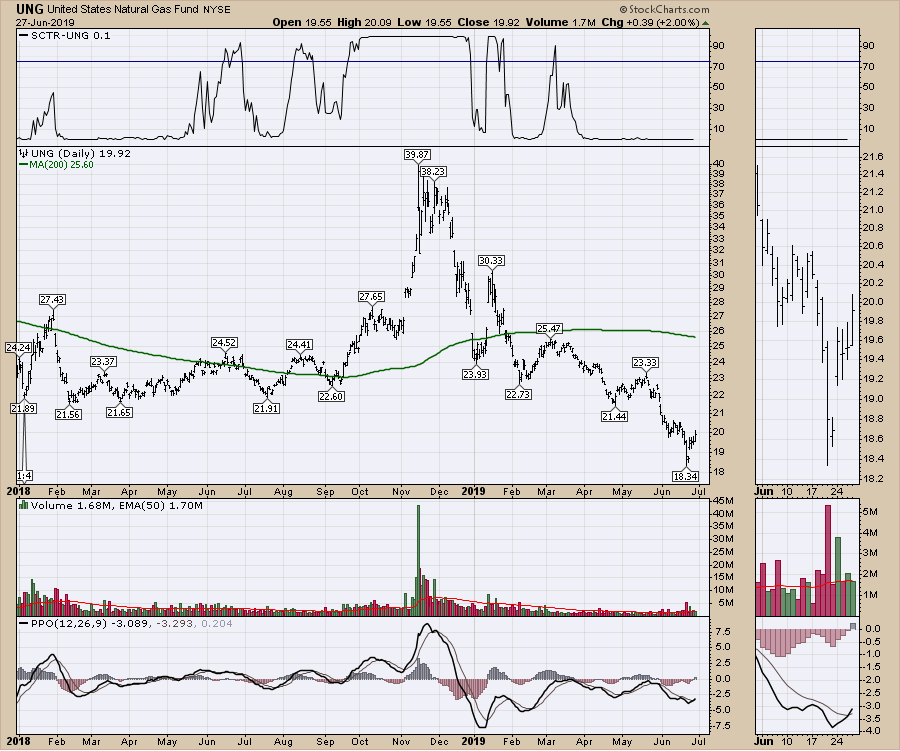900x751 pixels.
Task: Select the UNG ticker symbol in the title
Action: click(30, 9)
